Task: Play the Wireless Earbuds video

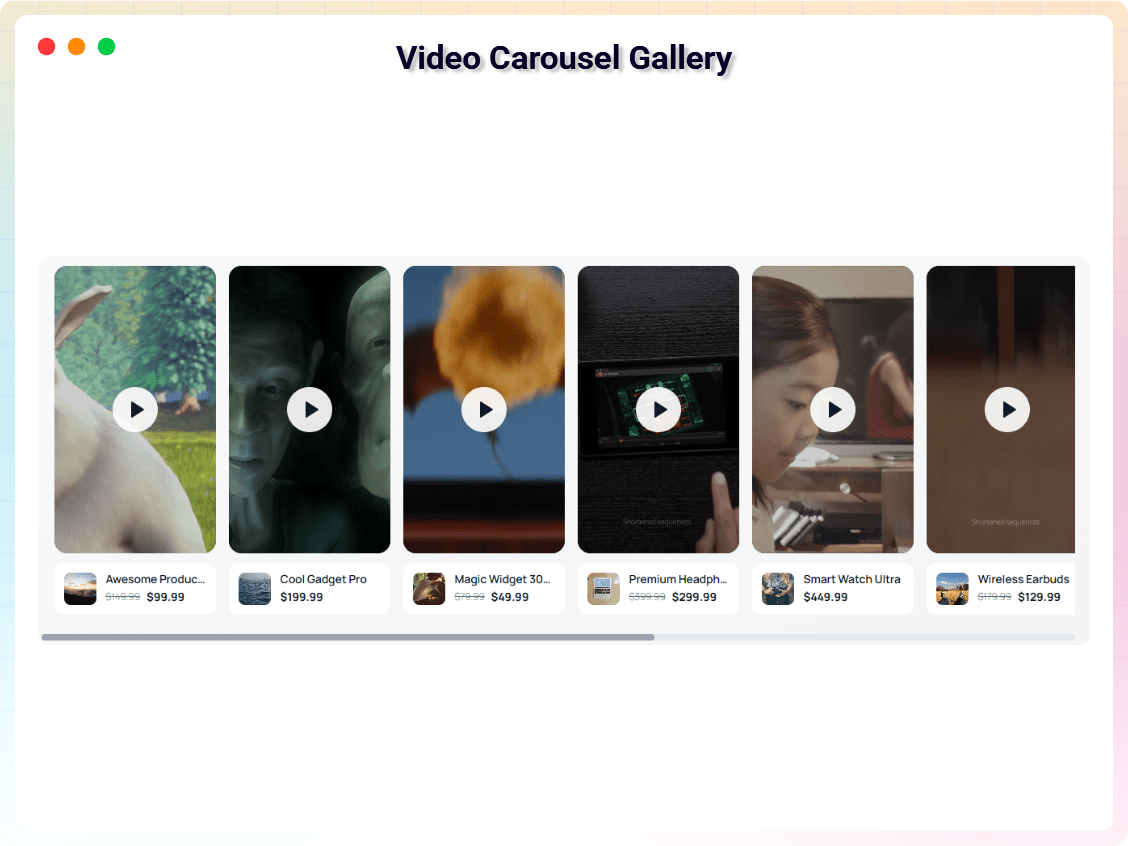Action: click(1007, 409)
